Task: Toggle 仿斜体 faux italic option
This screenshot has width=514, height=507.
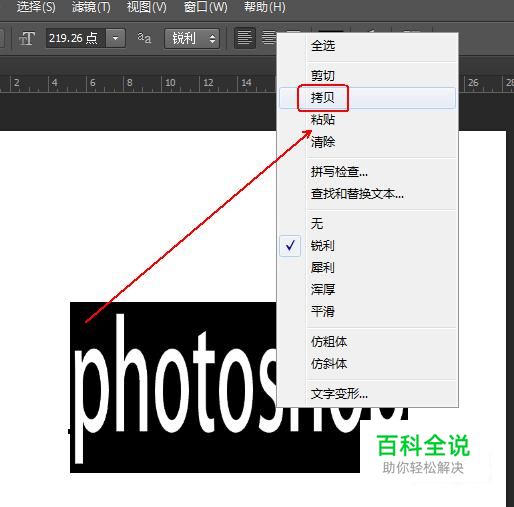Action: coord(367,364)
